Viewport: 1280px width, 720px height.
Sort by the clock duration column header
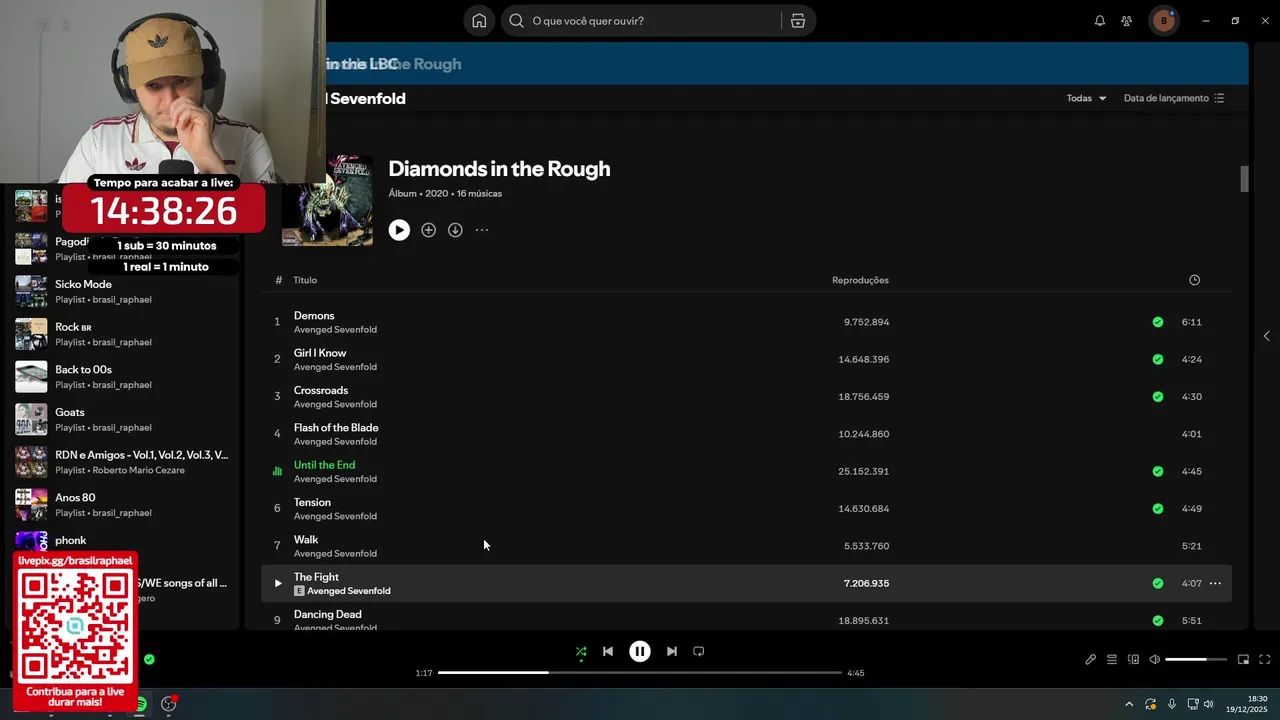click(x=1194, y=280)
